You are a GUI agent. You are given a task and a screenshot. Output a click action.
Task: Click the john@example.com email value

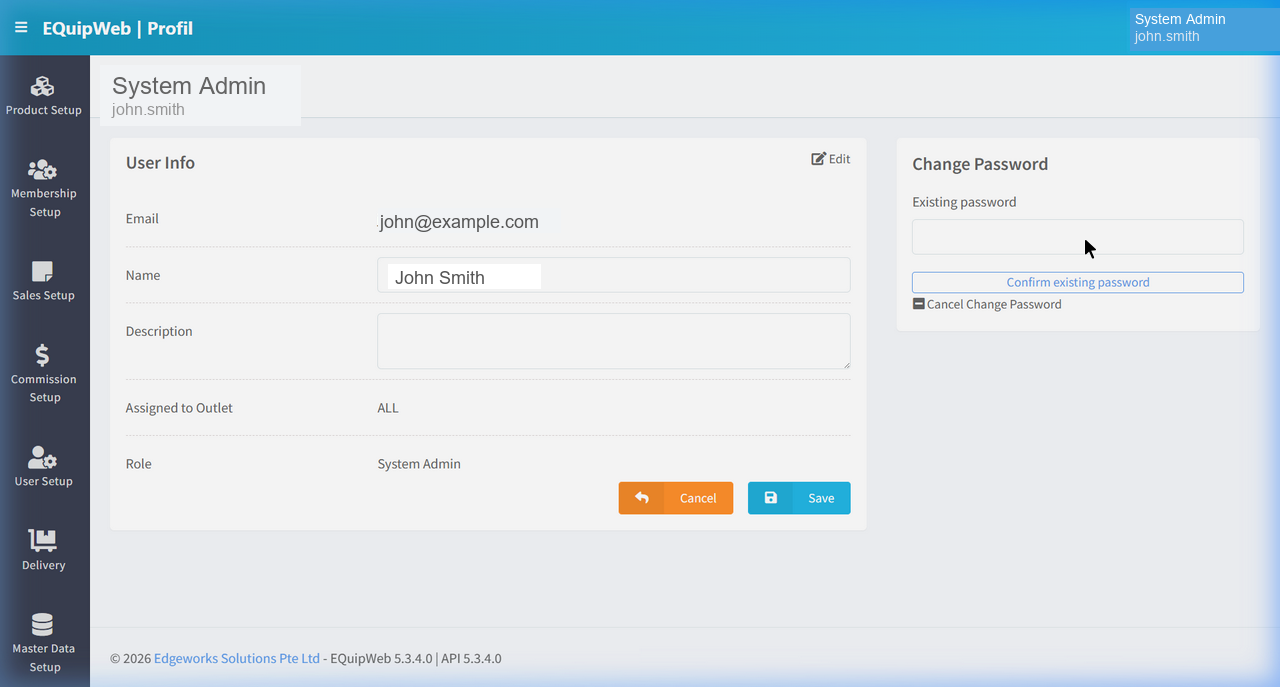(x=459, y=222)
